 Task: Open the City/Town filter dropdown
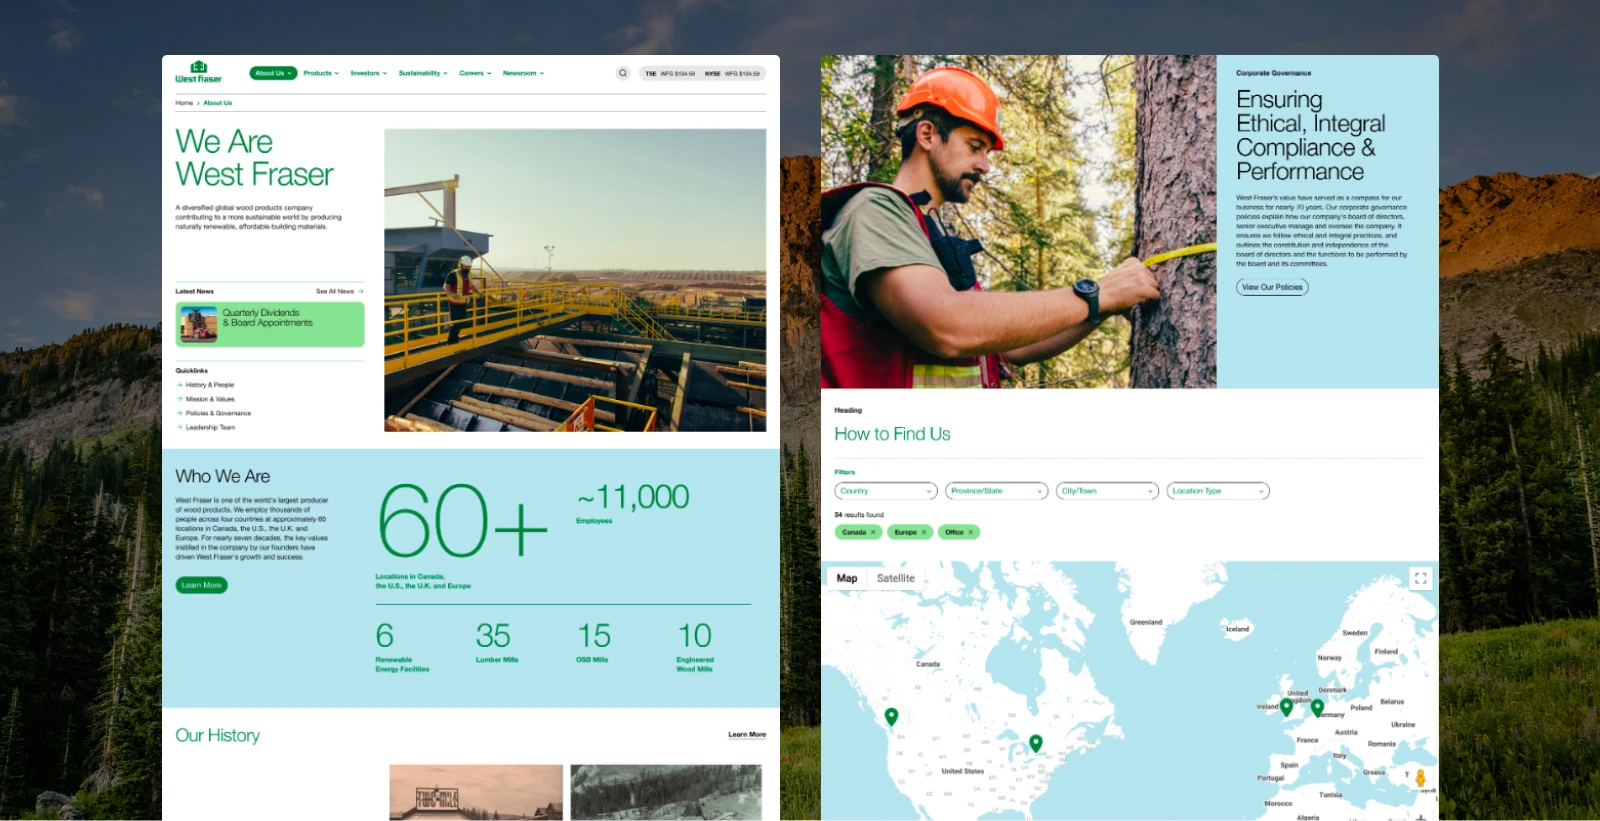point(1107,491)
